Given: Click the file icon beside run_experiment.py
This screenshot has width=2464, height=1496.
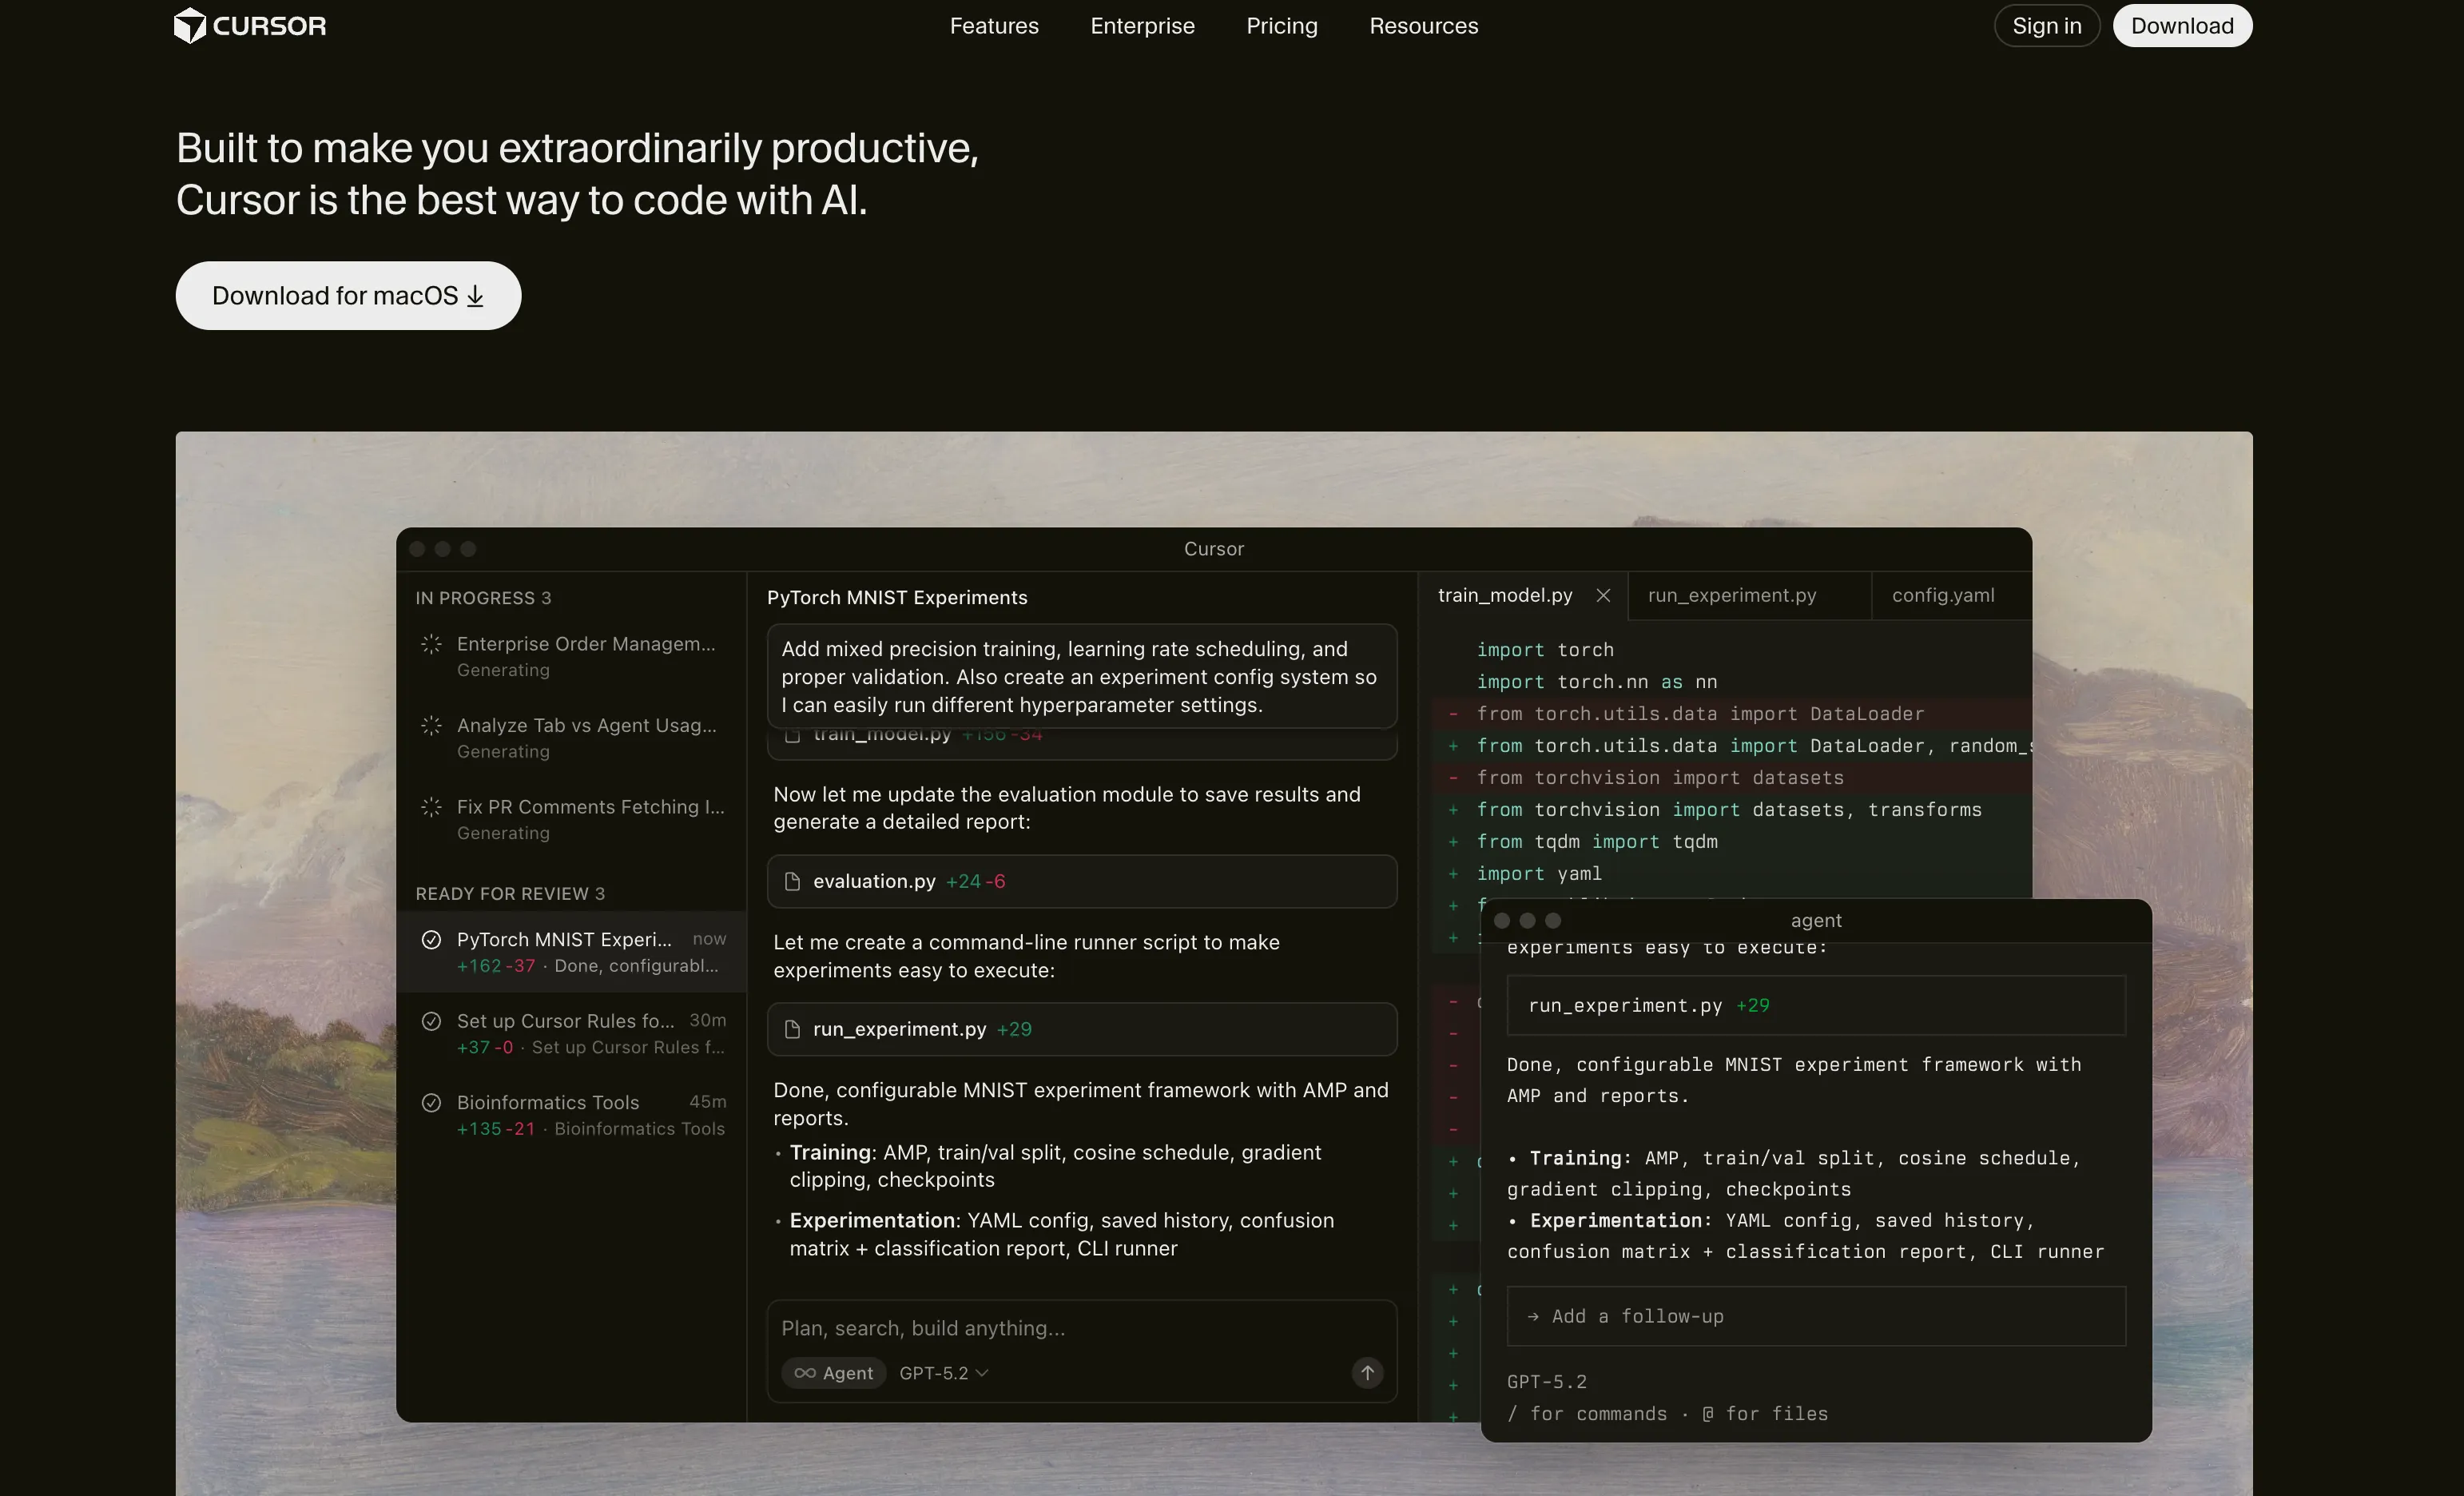Looking at the screenshot, I should pyautogui.click(x=793, y=1030).
